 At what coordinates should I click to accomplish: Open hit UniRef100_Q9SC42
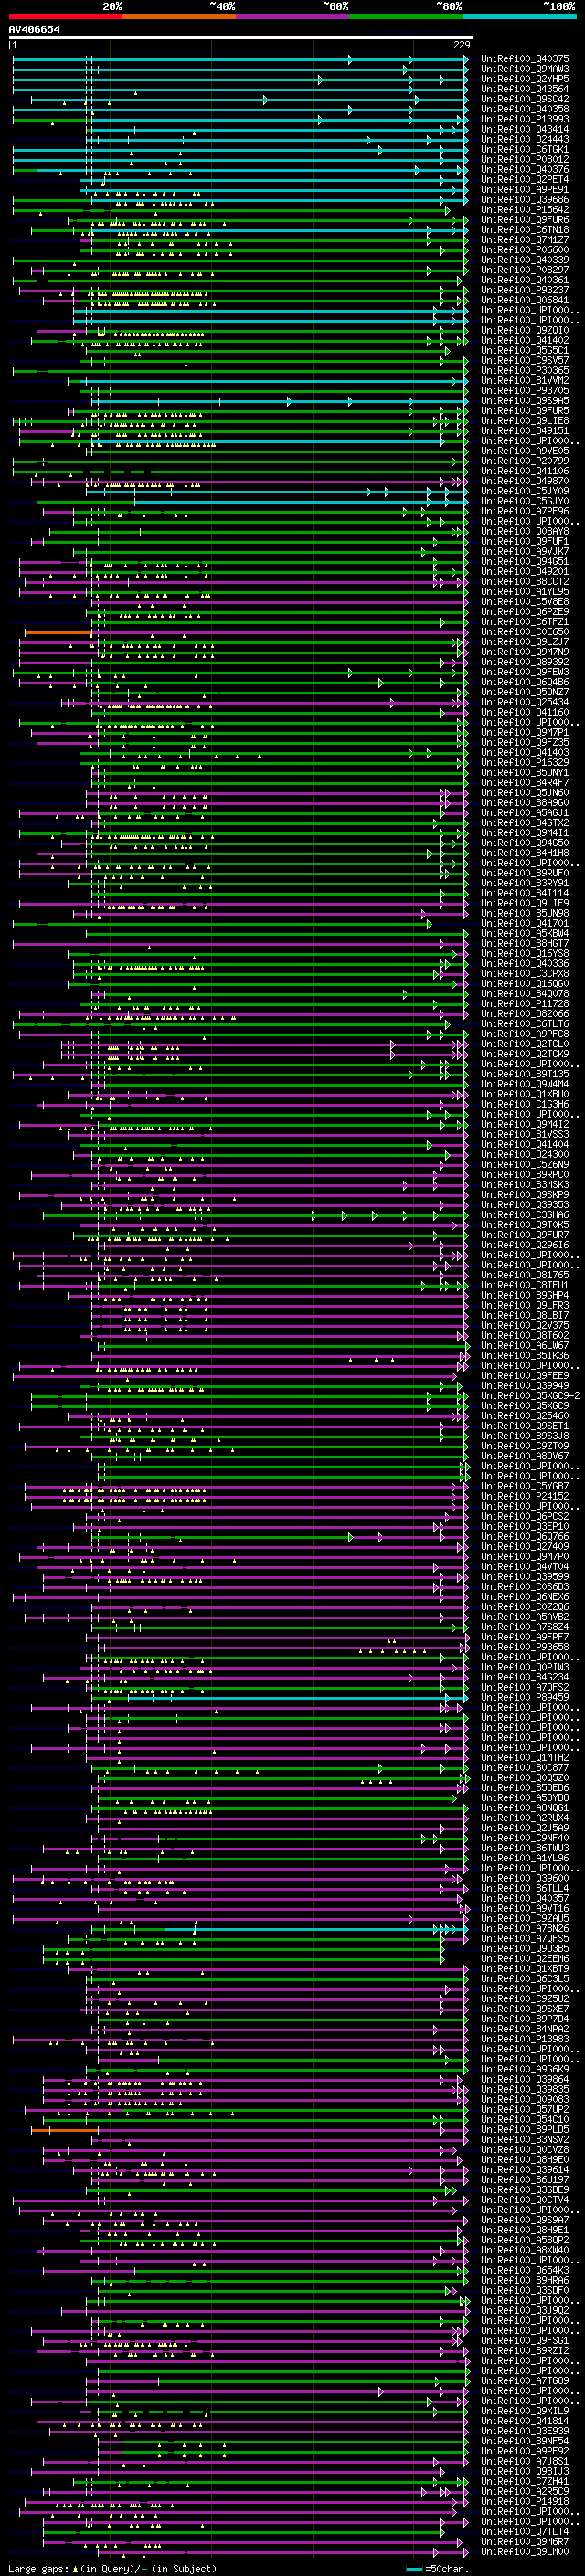pyautogui.click(x=524, y=99)
